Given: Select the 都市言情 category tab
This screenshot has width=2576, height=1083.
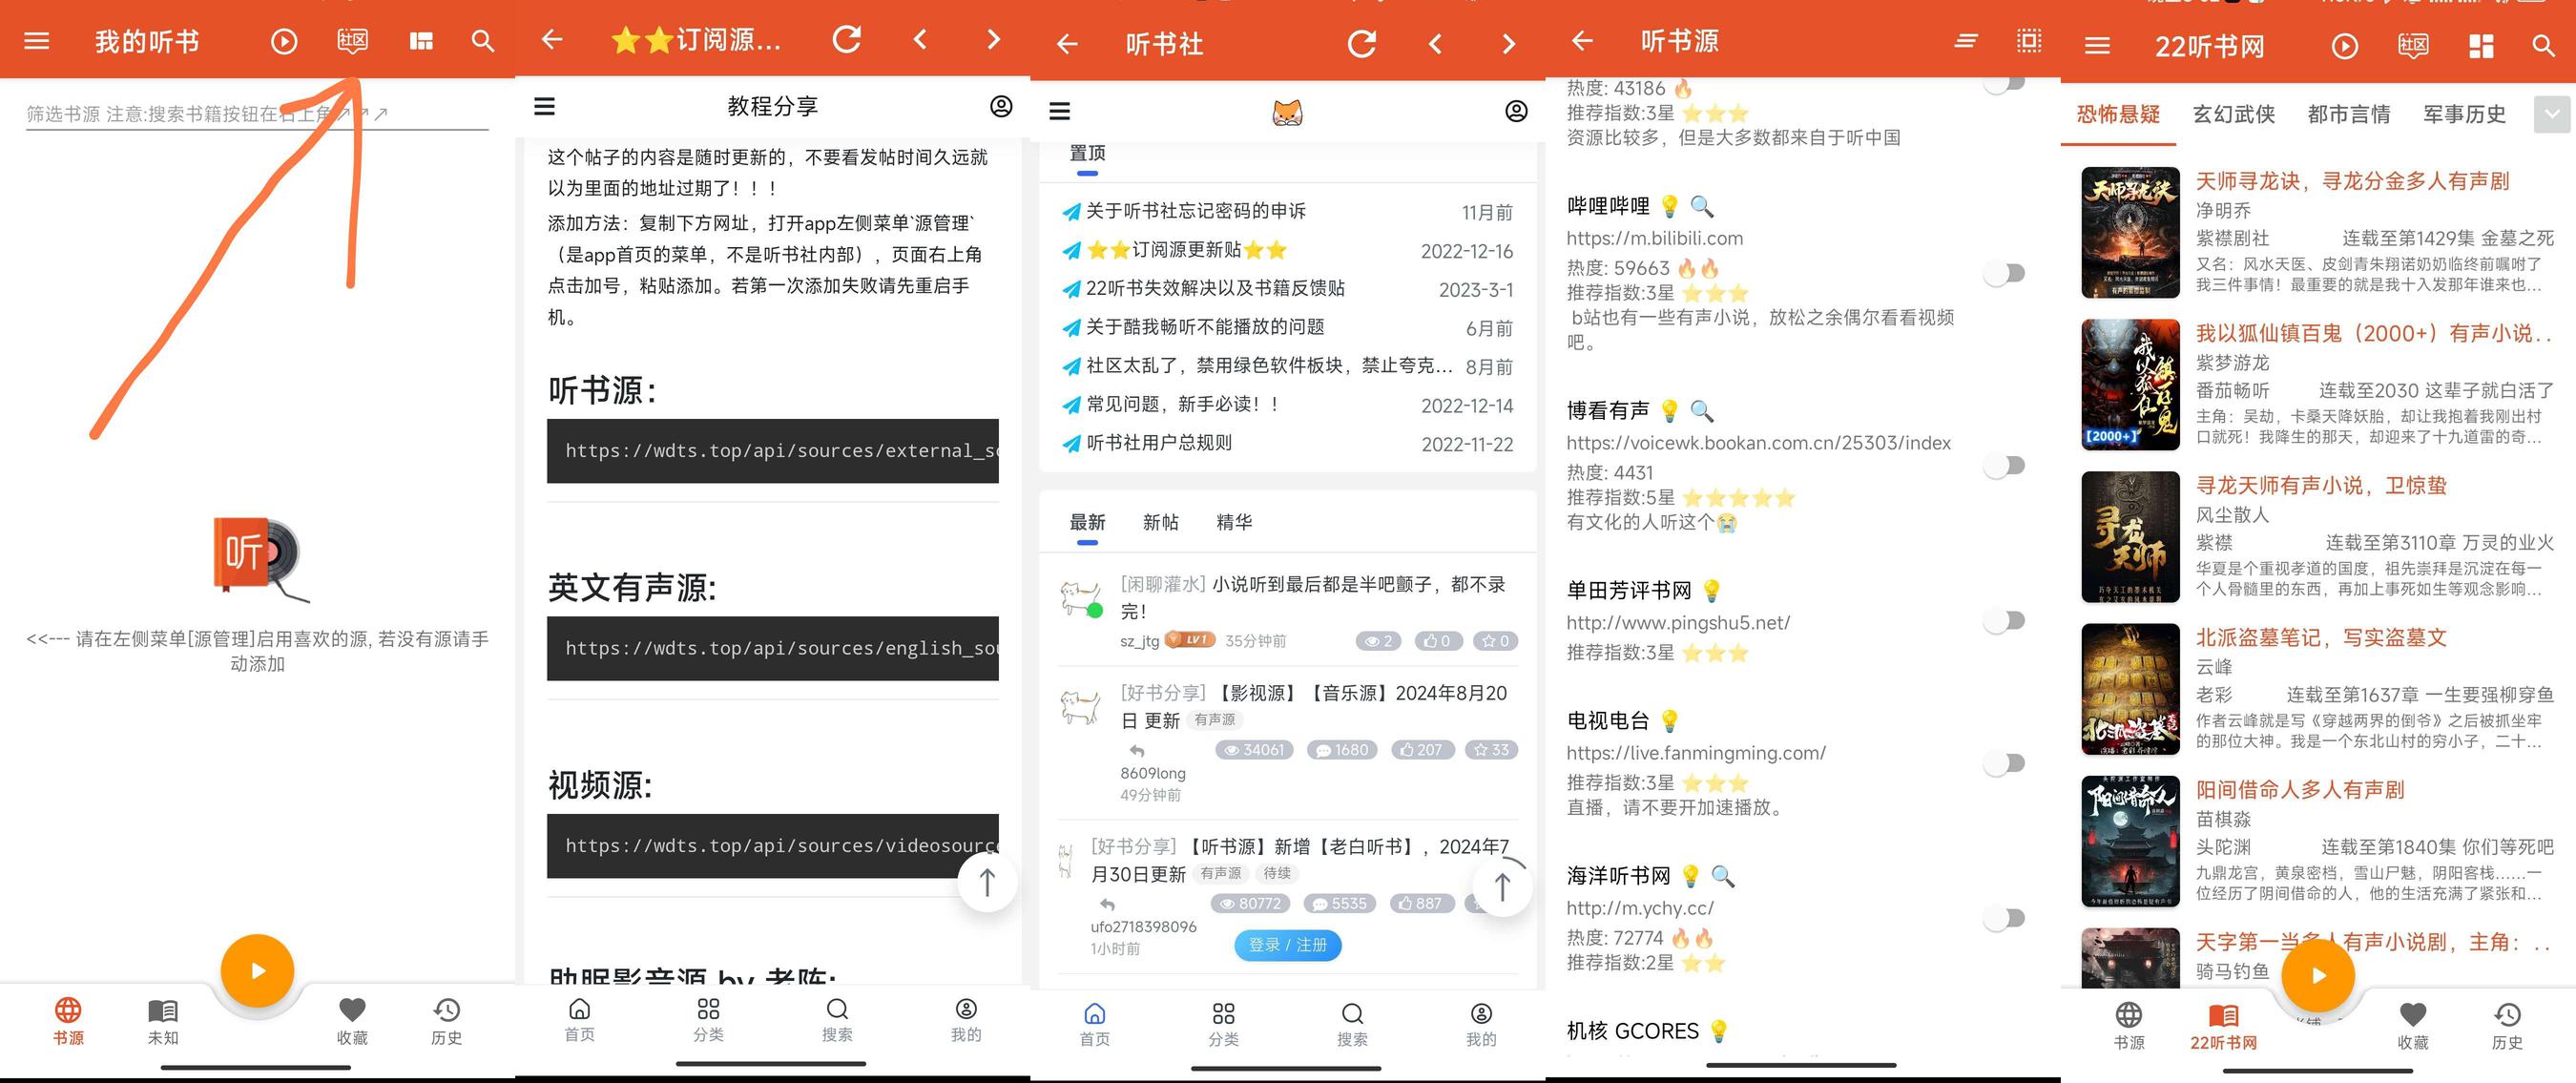Looking at the screenshot, I should pyautogui.click(x=2349, y=114).
